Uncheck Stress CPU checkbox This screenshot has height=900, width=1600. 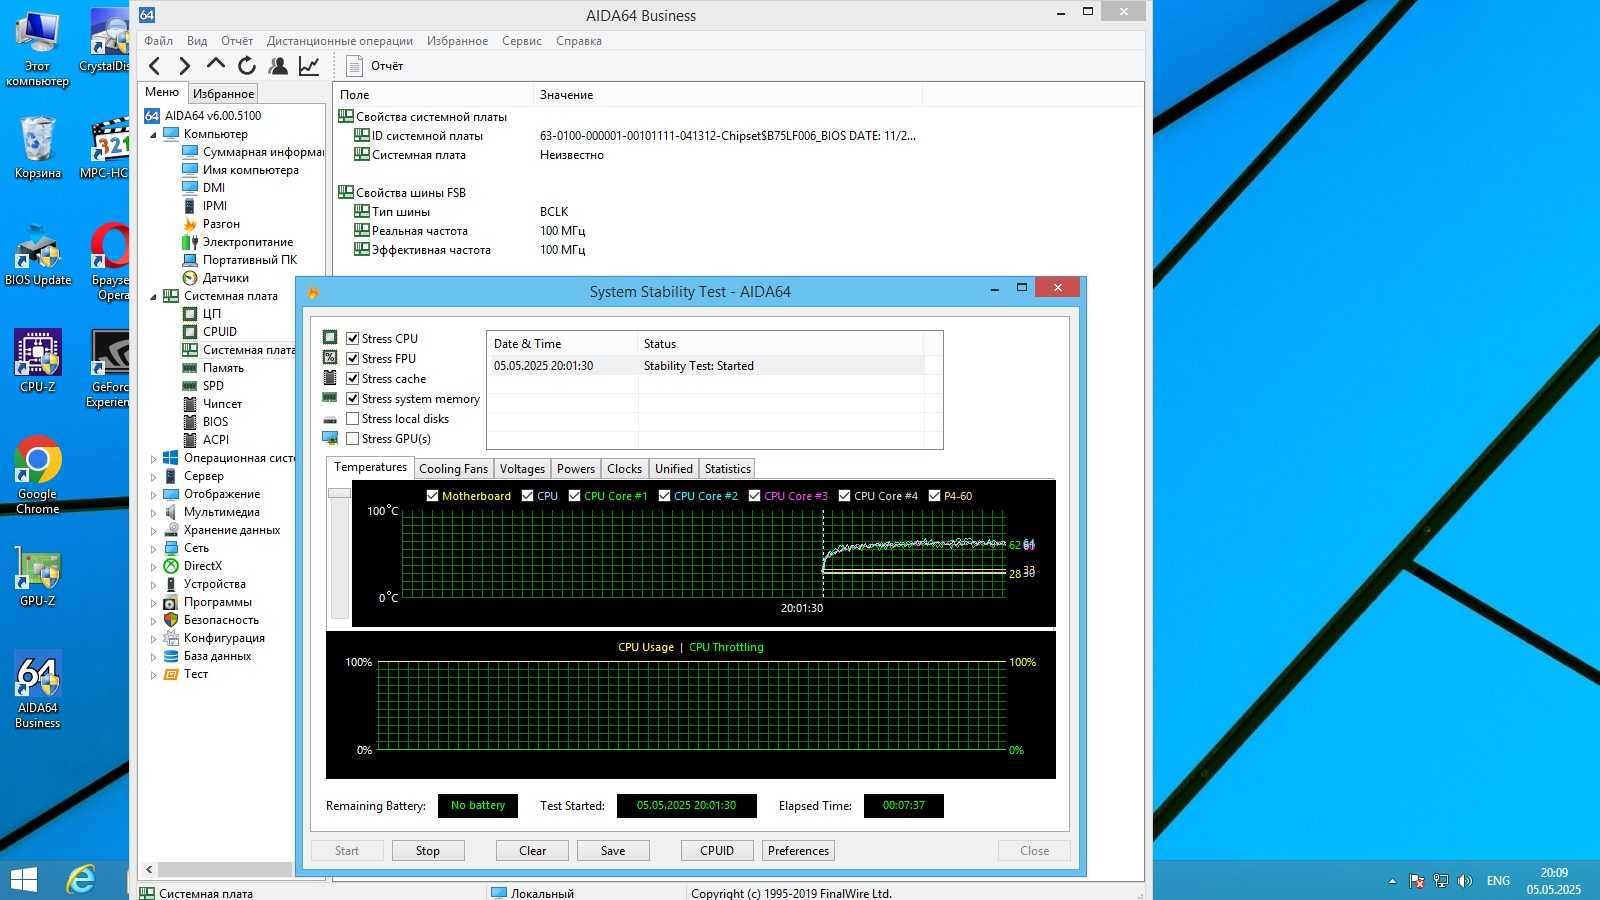tap(353, 338)
